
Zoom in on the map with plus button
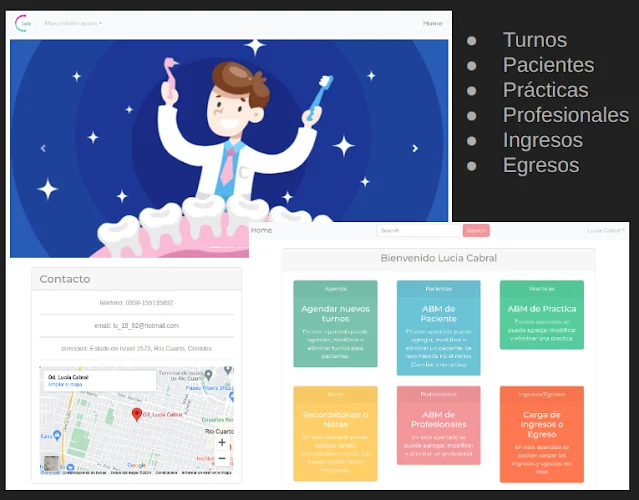coord(222,442)
